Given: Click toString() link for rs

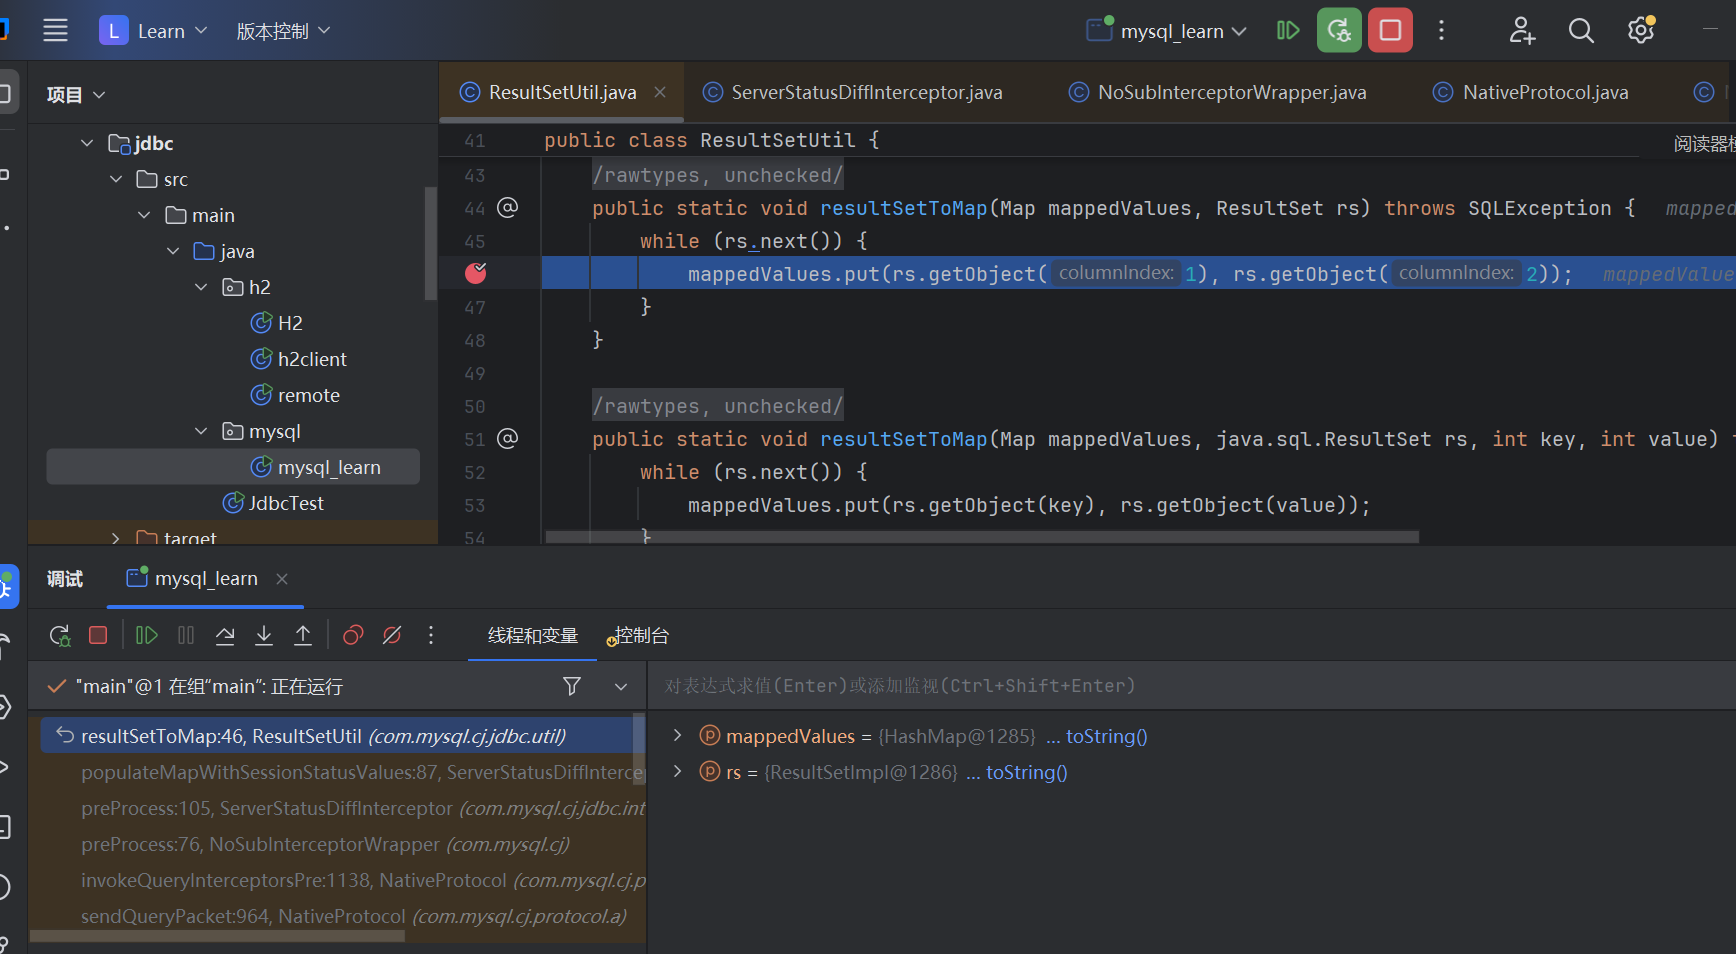Looking at the screenshot, I should (1027, 772).
